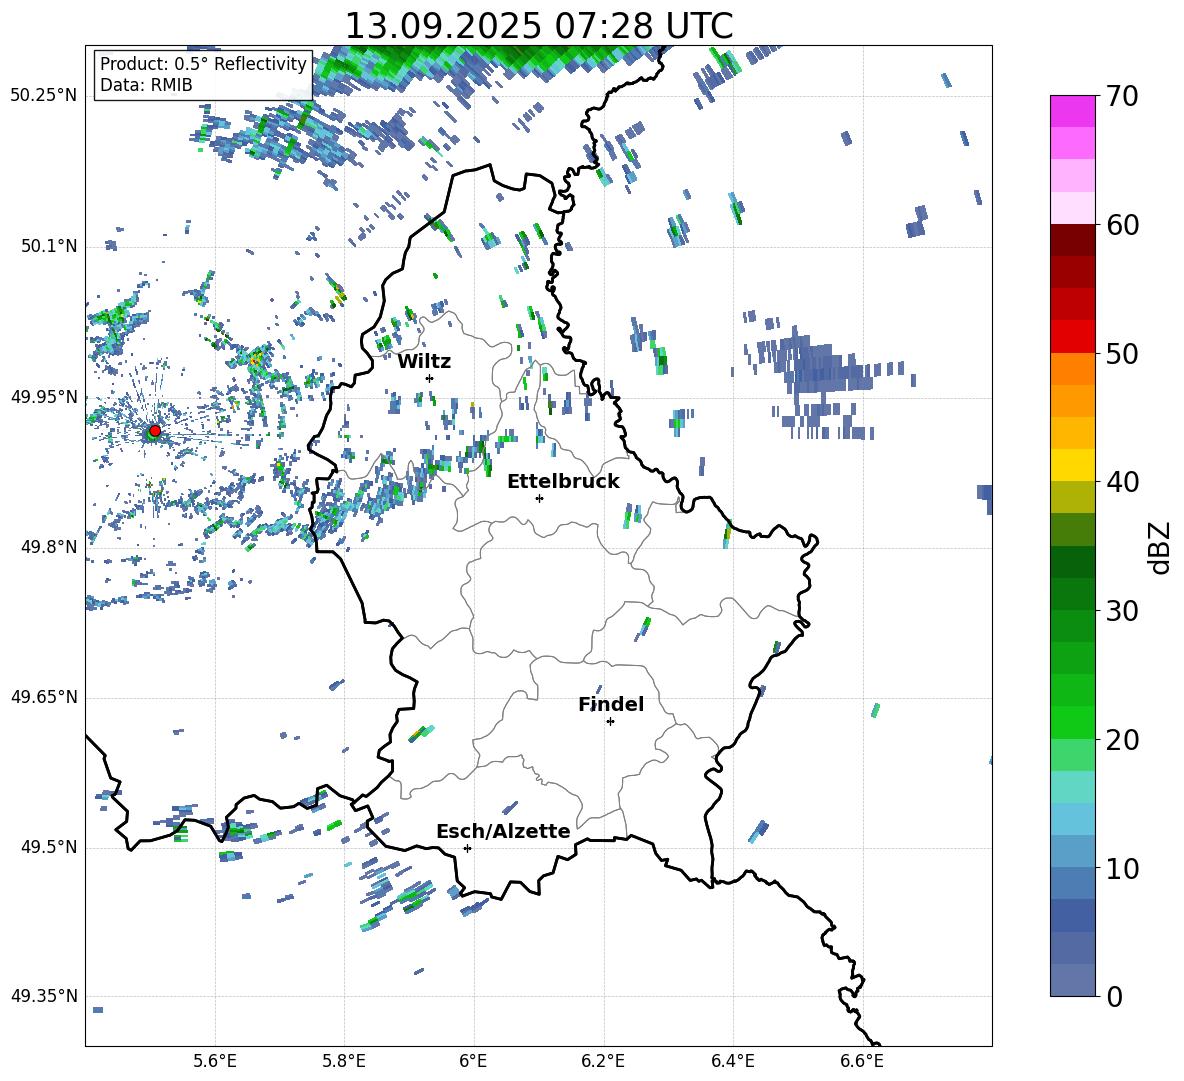The height and width of the screenshot is (1081, 1184).
Task: Click the title 13.09.2025 07:28 UTC
Action: point(539,26)
